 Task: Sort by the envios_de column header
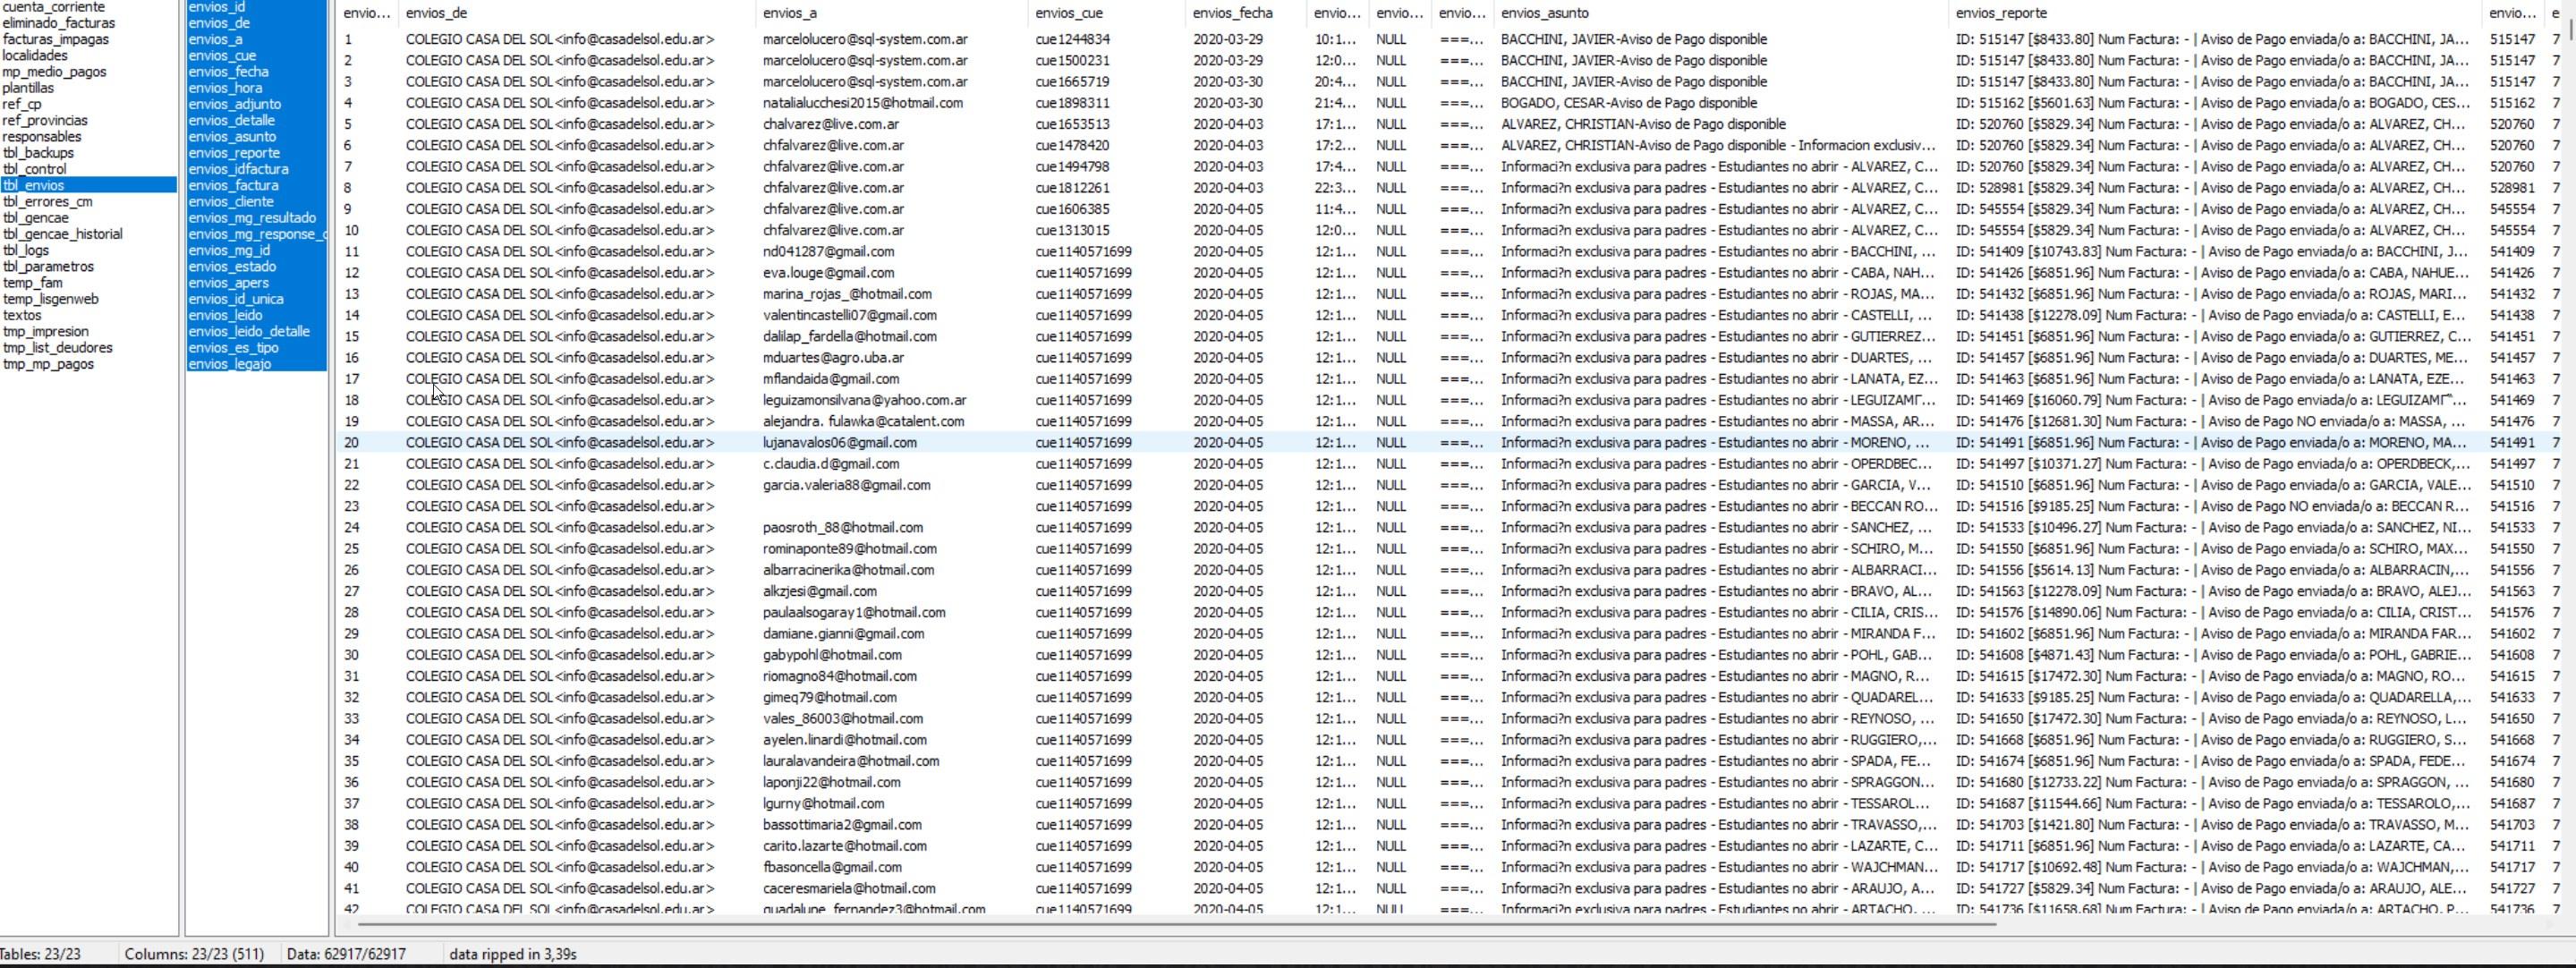pyautogui.click(x=436, y=13)
